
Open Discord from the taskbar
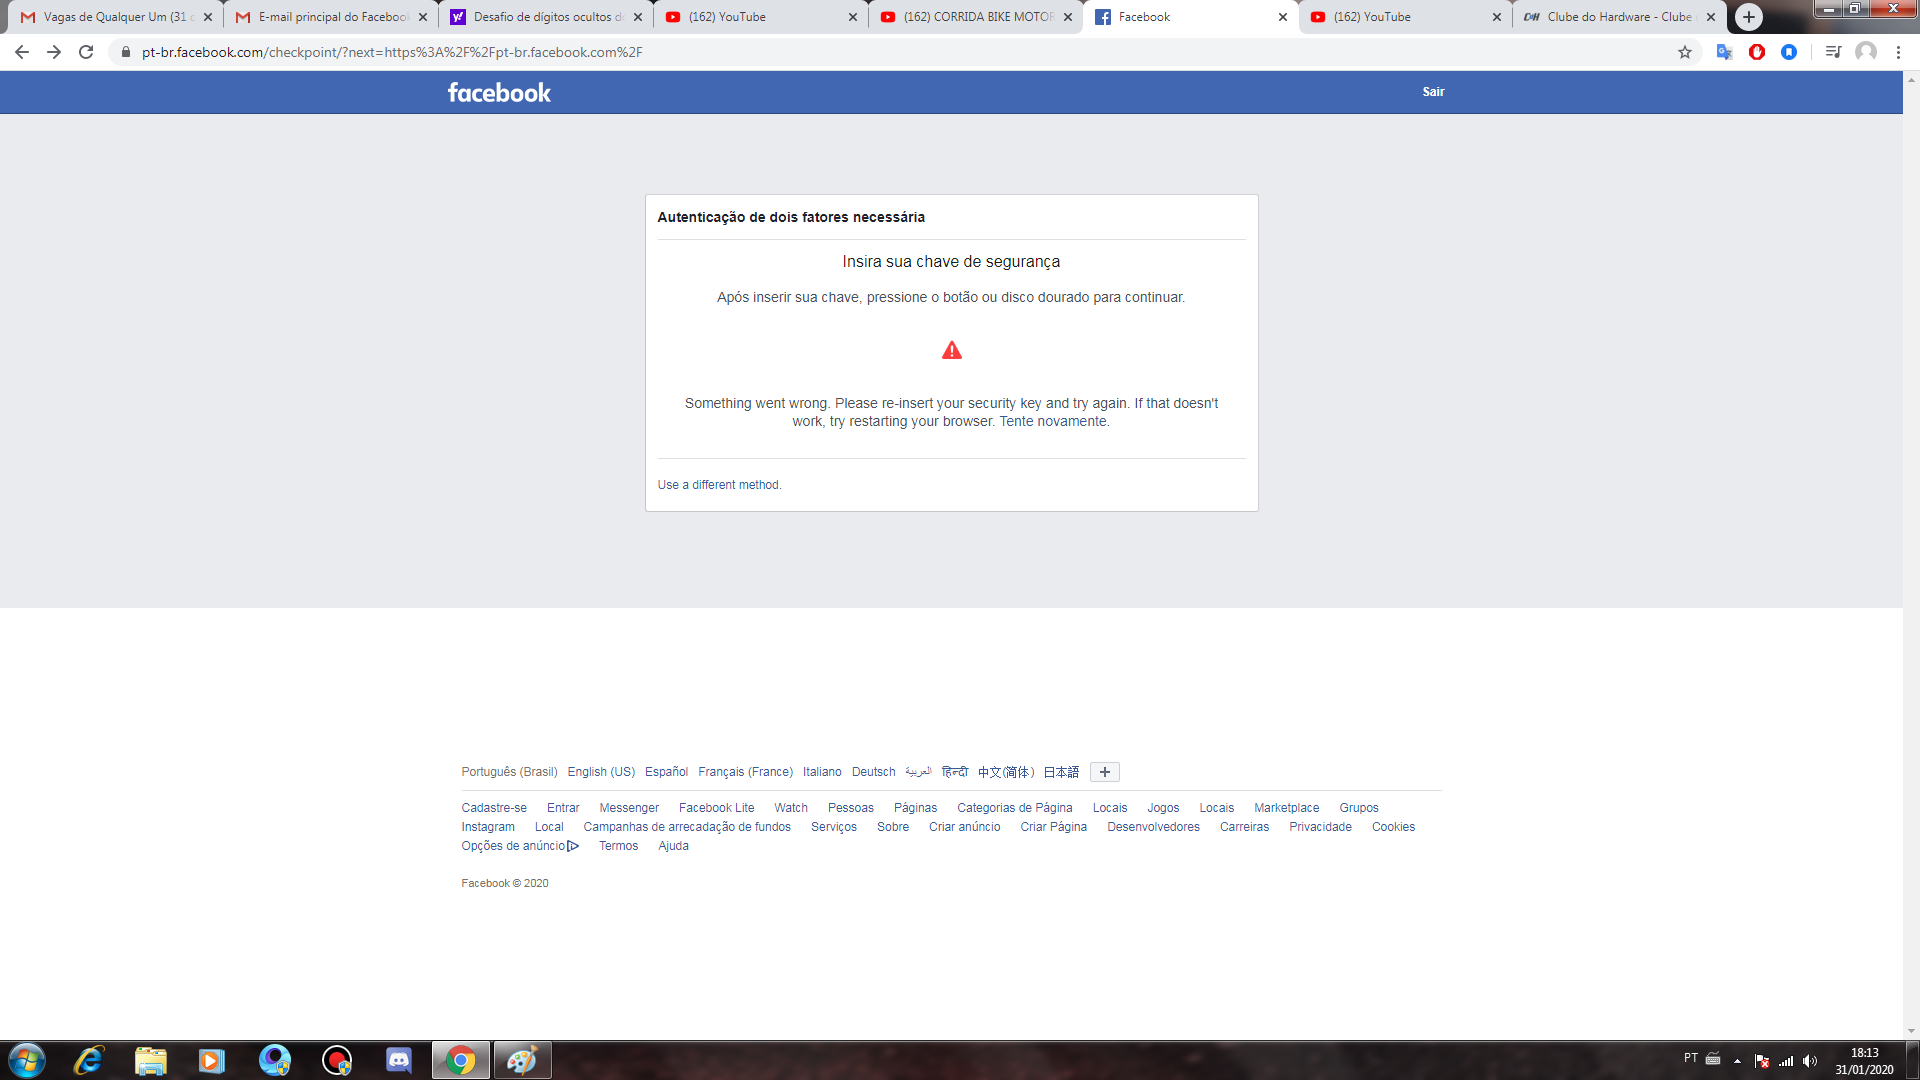(x=399, y=1060)
